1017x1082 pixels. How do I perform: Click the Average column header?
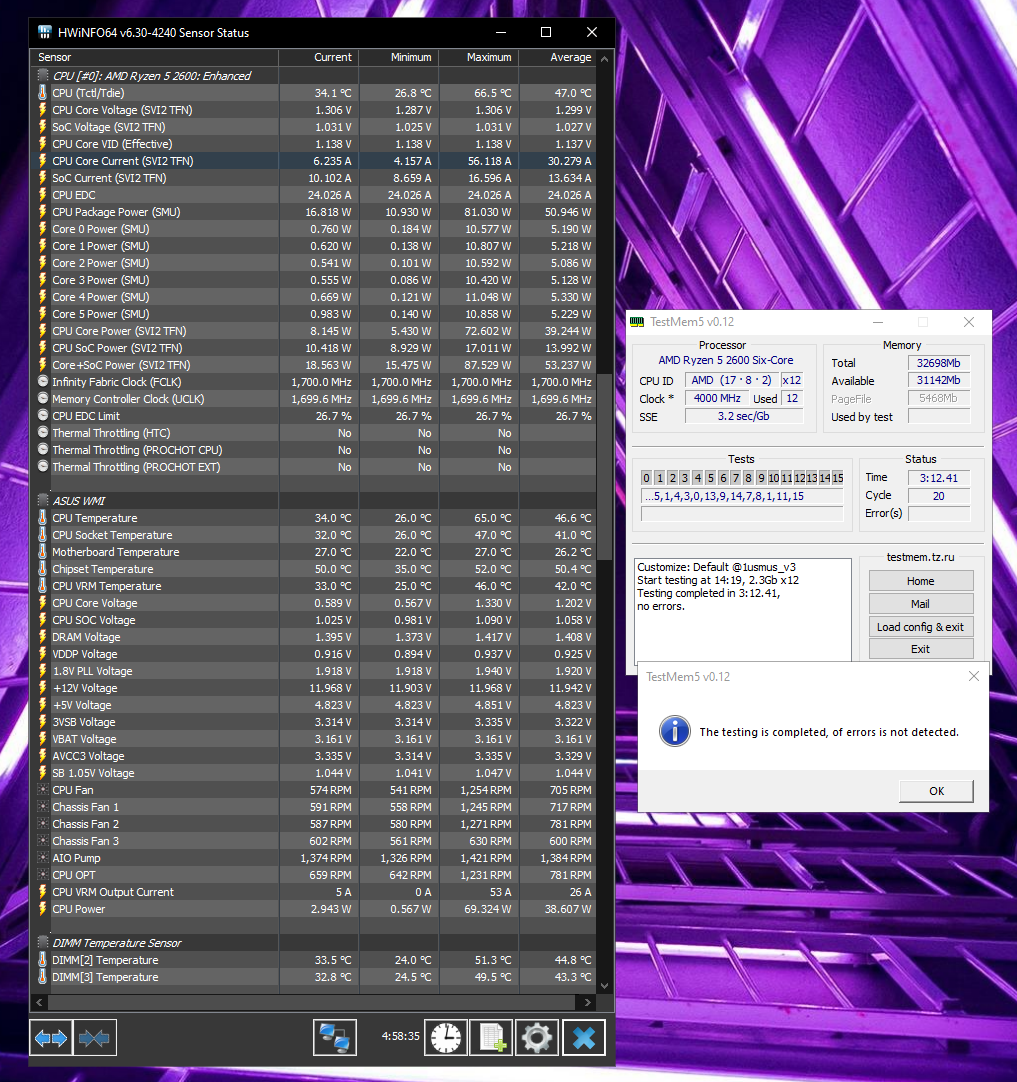coord(557,57)
